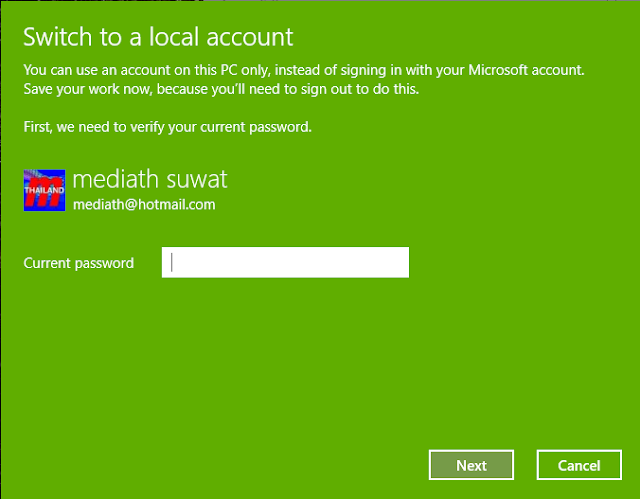
Task: Click the Cancel button
Action: point(579,465)
